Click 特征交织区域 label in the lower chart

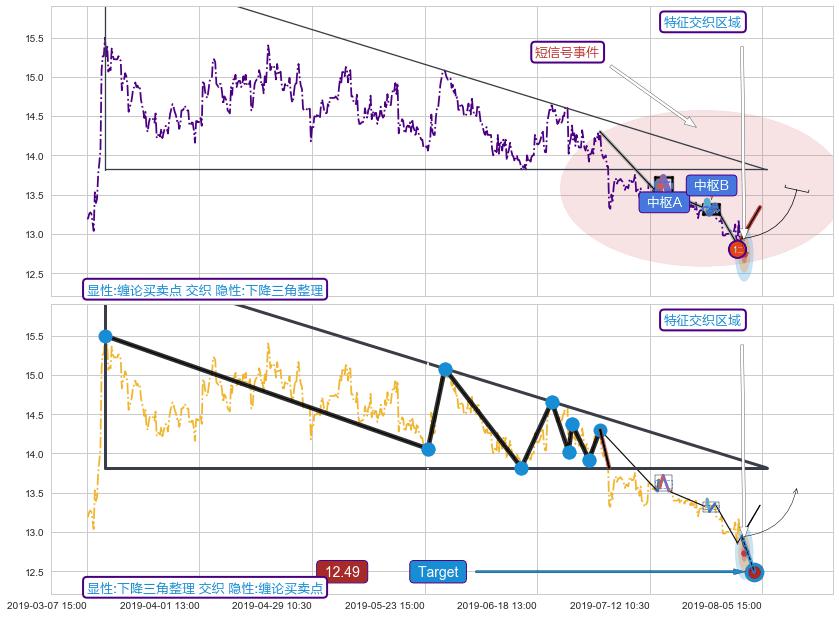click(x=704, y=320)
